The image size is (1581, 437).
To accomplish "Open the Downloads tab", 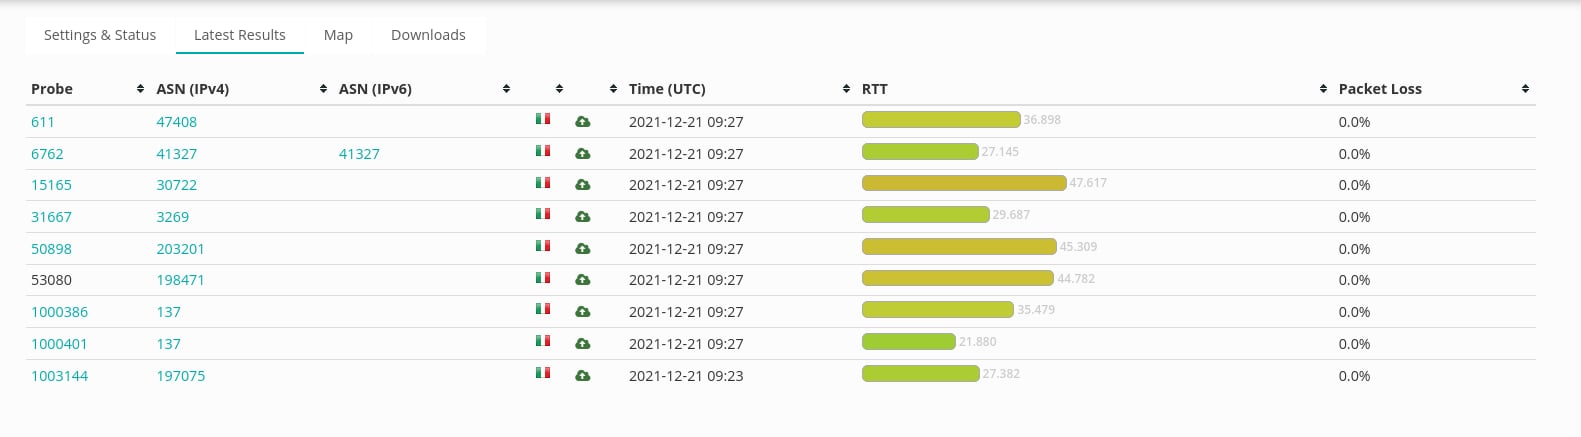I will click(x=428, y=35).
